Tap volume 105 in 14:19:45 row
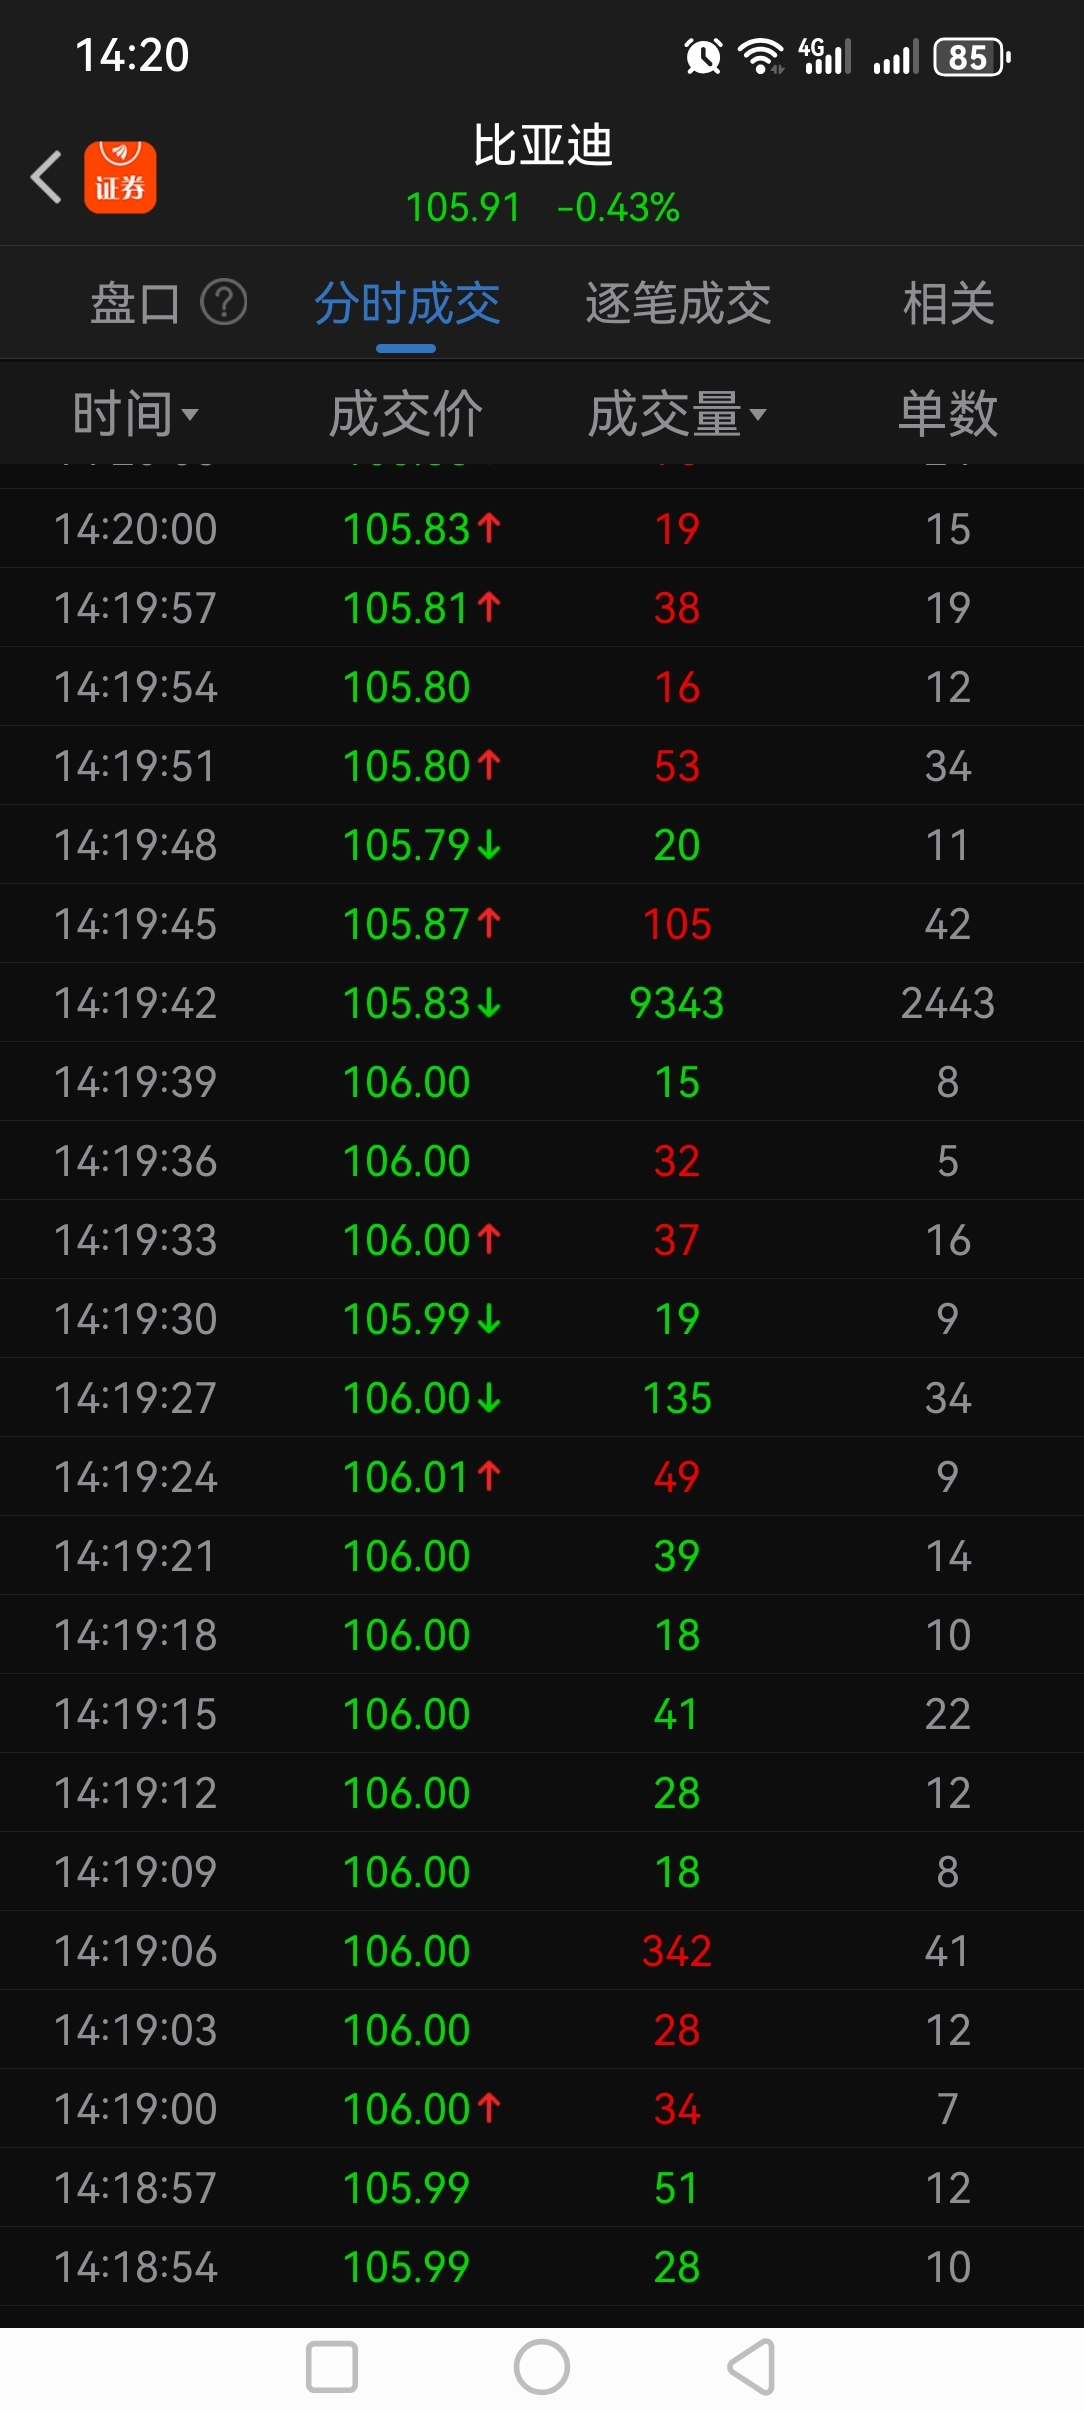Screen dimensions: 1084x2412 click(677, 924)
